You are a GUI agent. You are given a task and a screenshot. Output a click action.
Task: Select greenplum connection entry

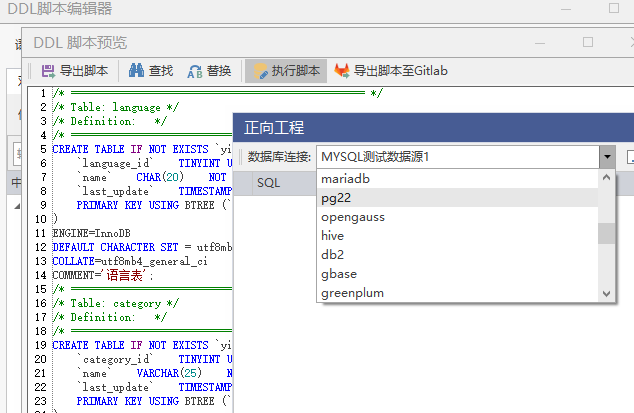457,293
